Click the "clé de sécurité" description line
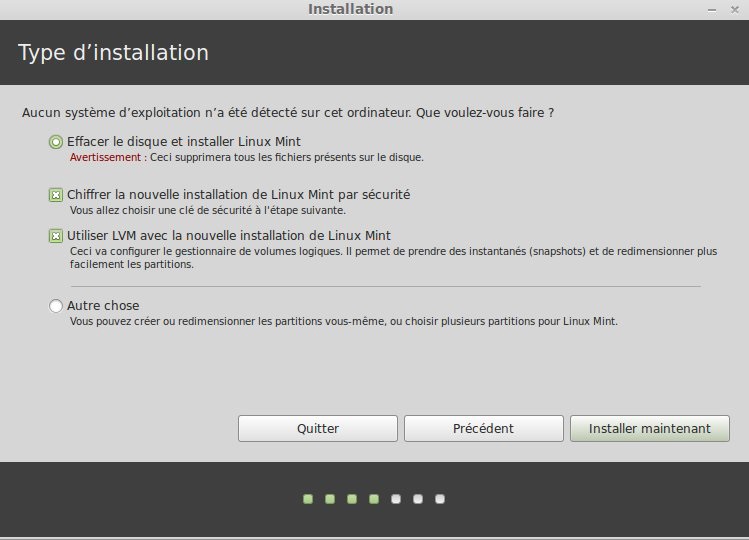 pos(207,211)
